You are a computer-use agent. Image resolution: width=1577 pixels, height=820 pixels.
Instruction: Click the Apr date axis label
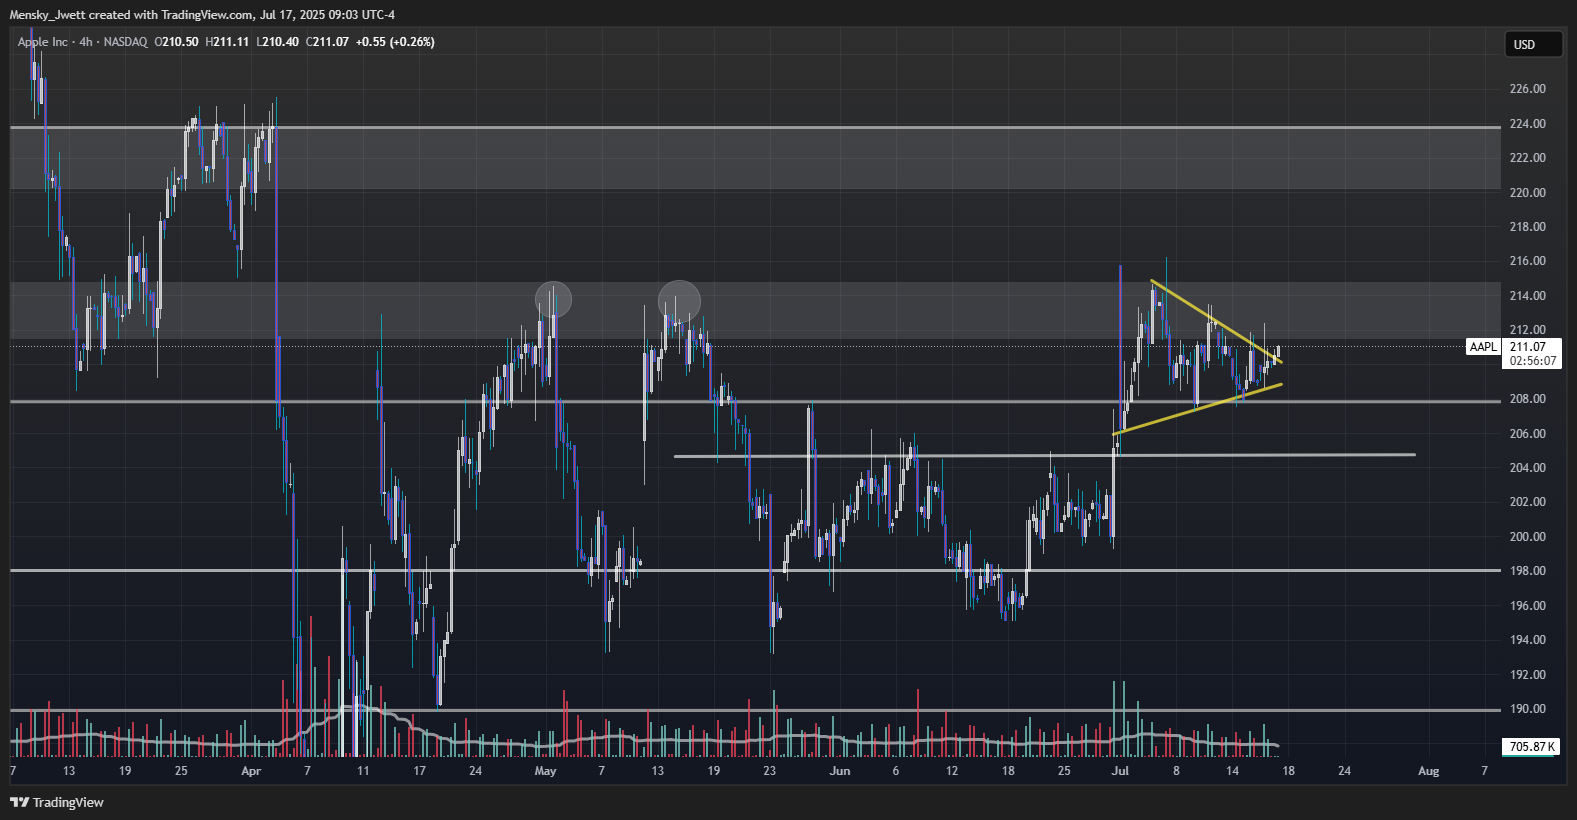251,771
